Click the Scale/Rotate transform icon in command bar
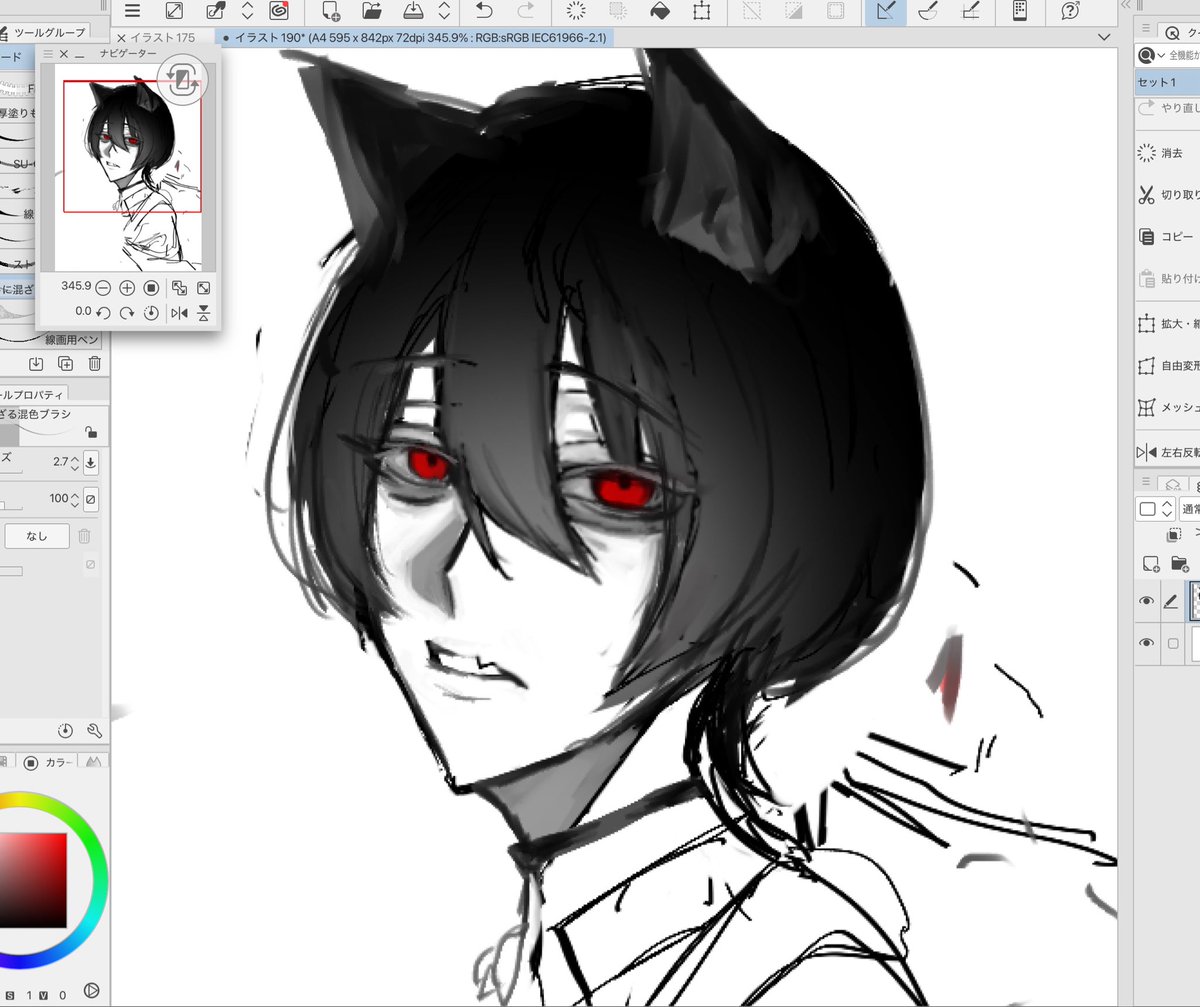 tap(702, 11)
